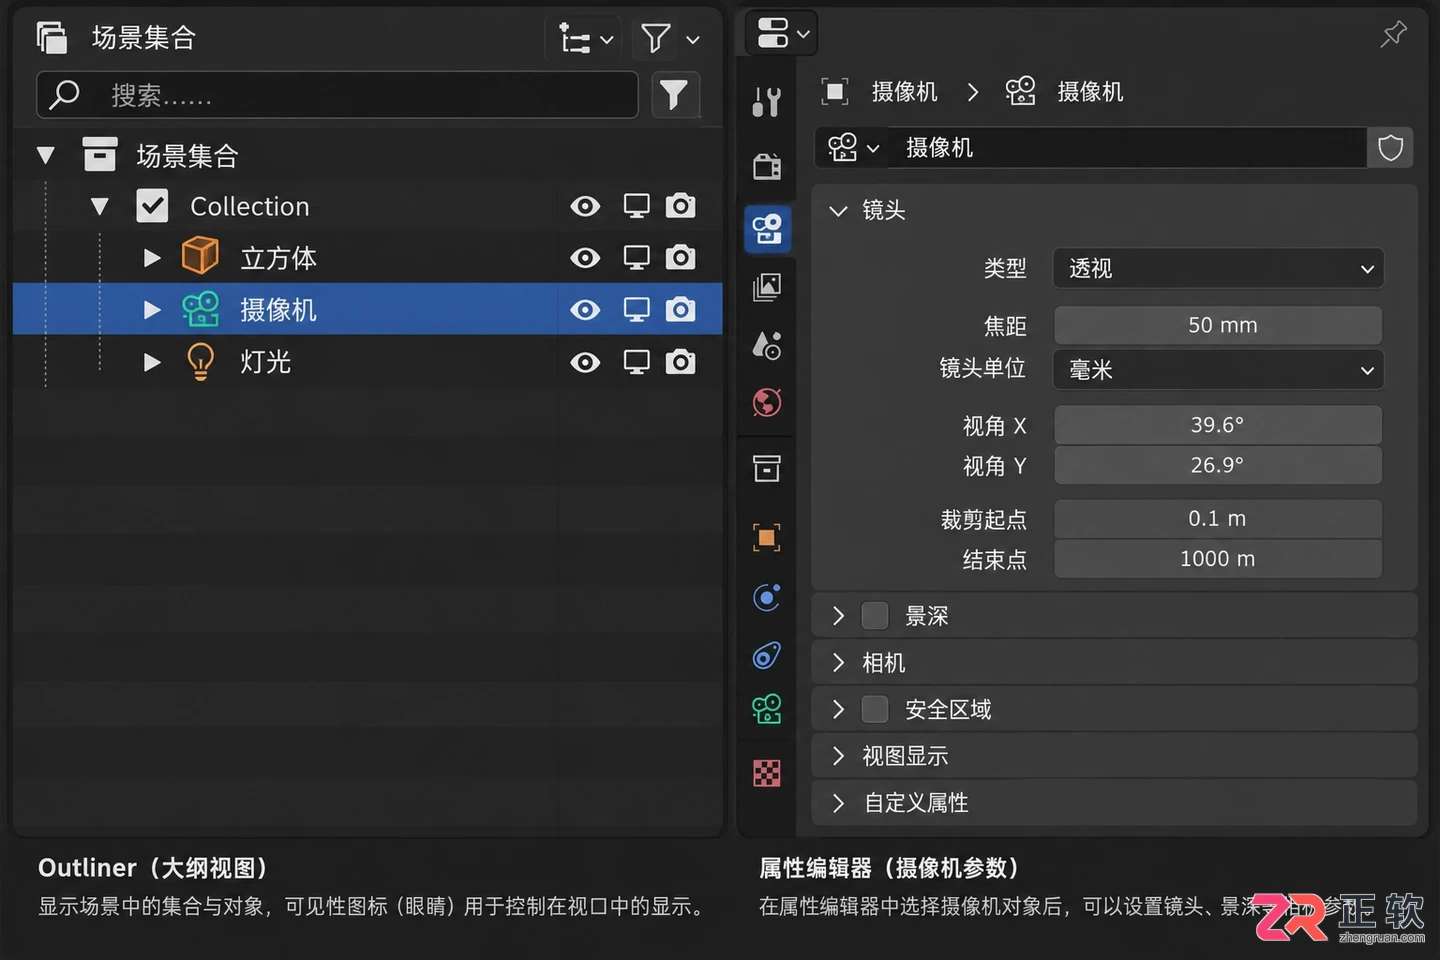Collapse the Collection tree node
This screenshot has height=960, width=1440.
[99, 207]
